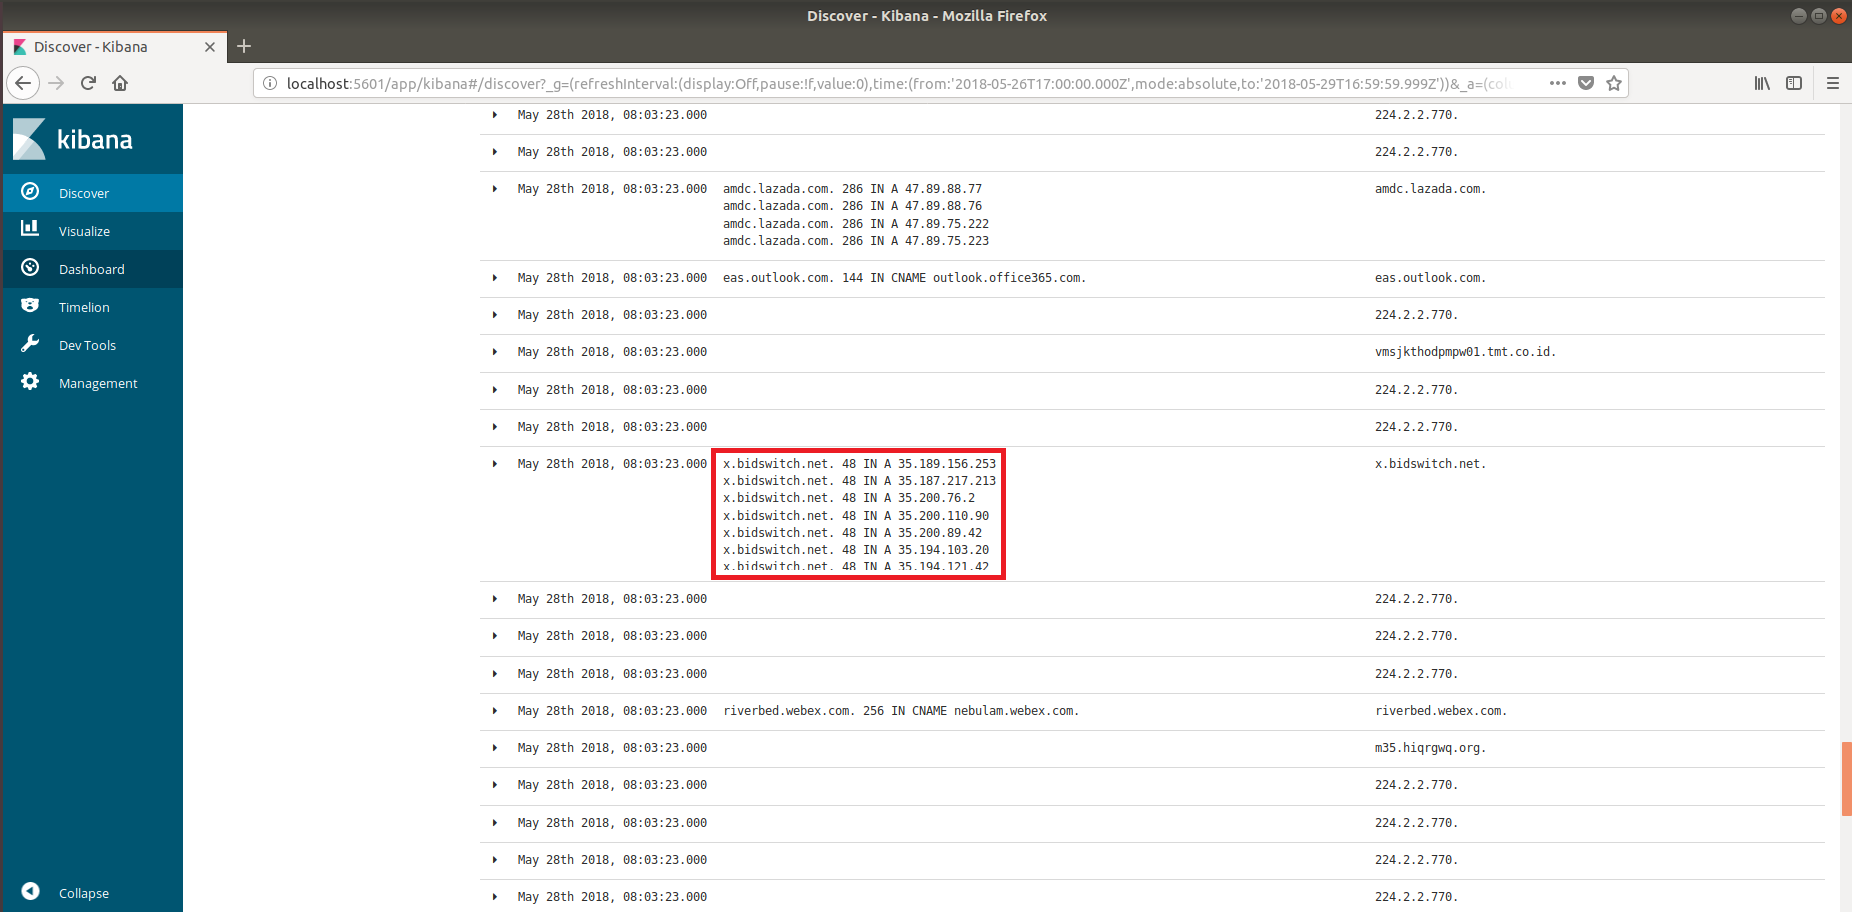The height and width of the screenshot is (912, 1852).
Task: Expand the x.bidswitch.net row
Action: tap(495, 464)
